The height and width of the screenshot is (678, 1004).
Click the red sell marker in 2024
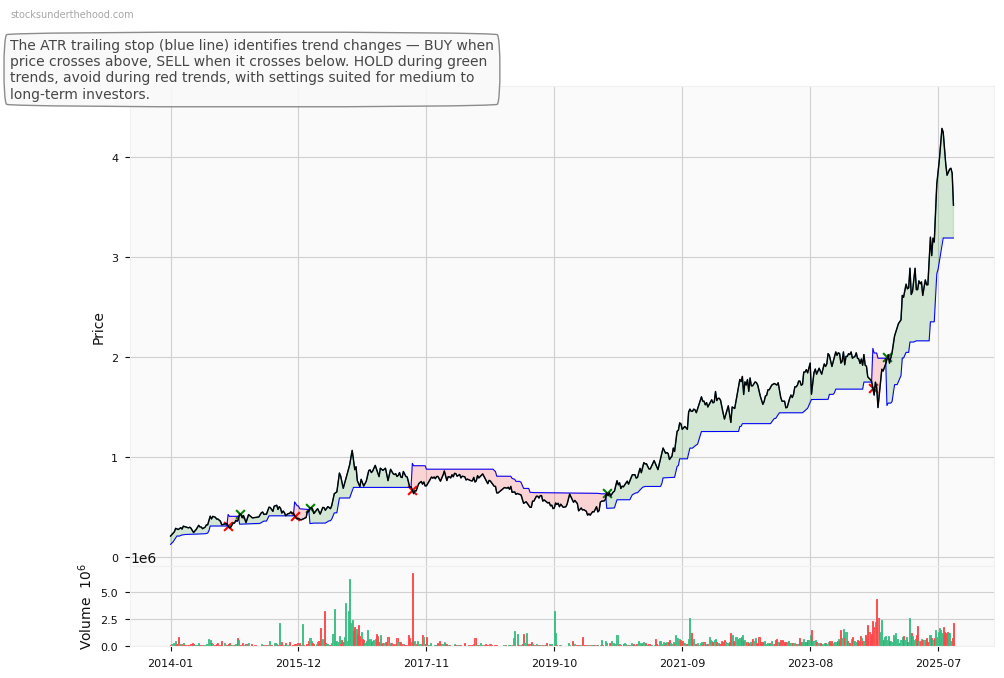pyautogui.click(x=873, y=388)
